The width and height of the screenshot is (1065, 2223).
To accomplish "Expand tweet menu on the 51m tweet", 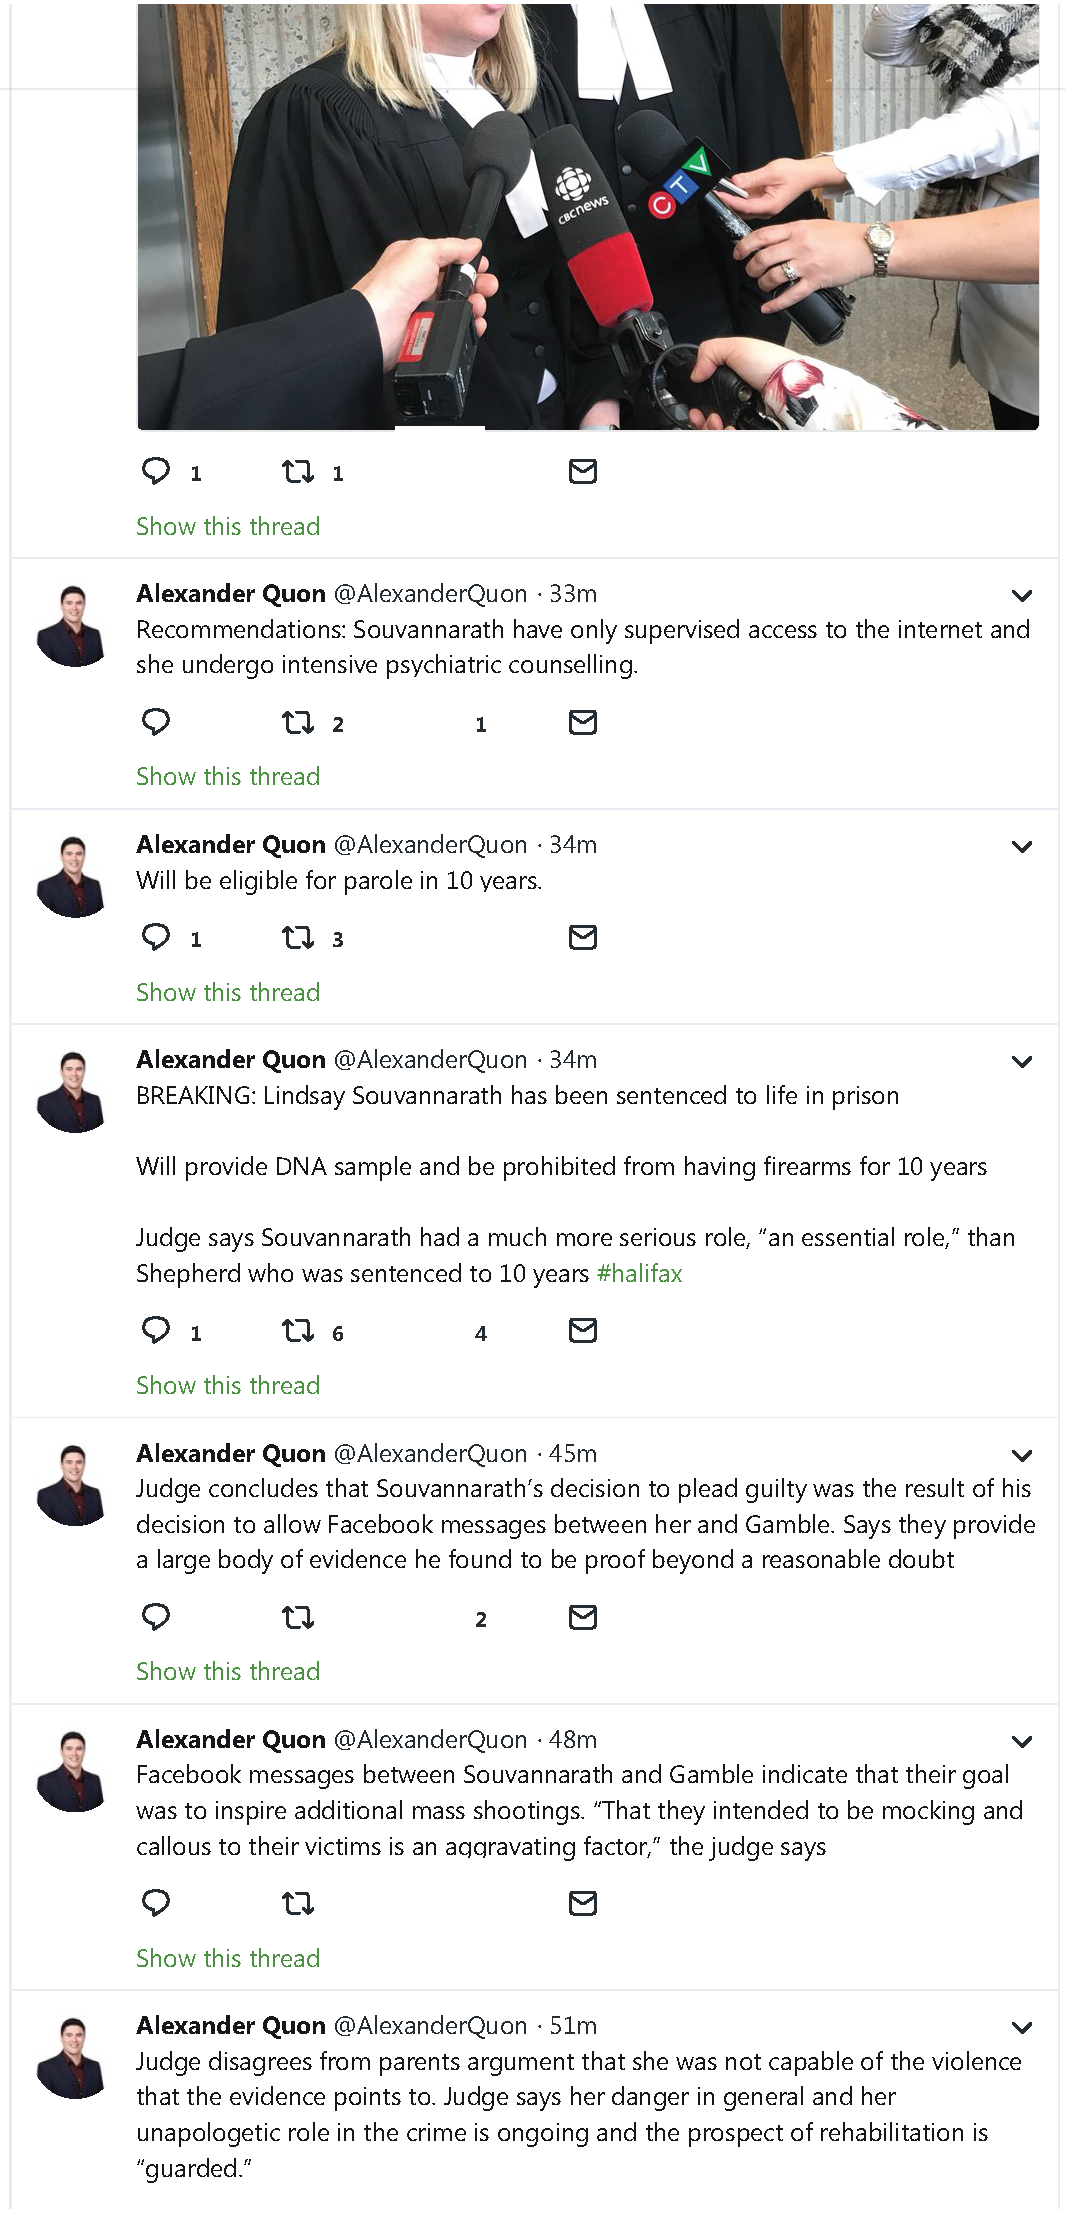I will coord(1021,2028).
